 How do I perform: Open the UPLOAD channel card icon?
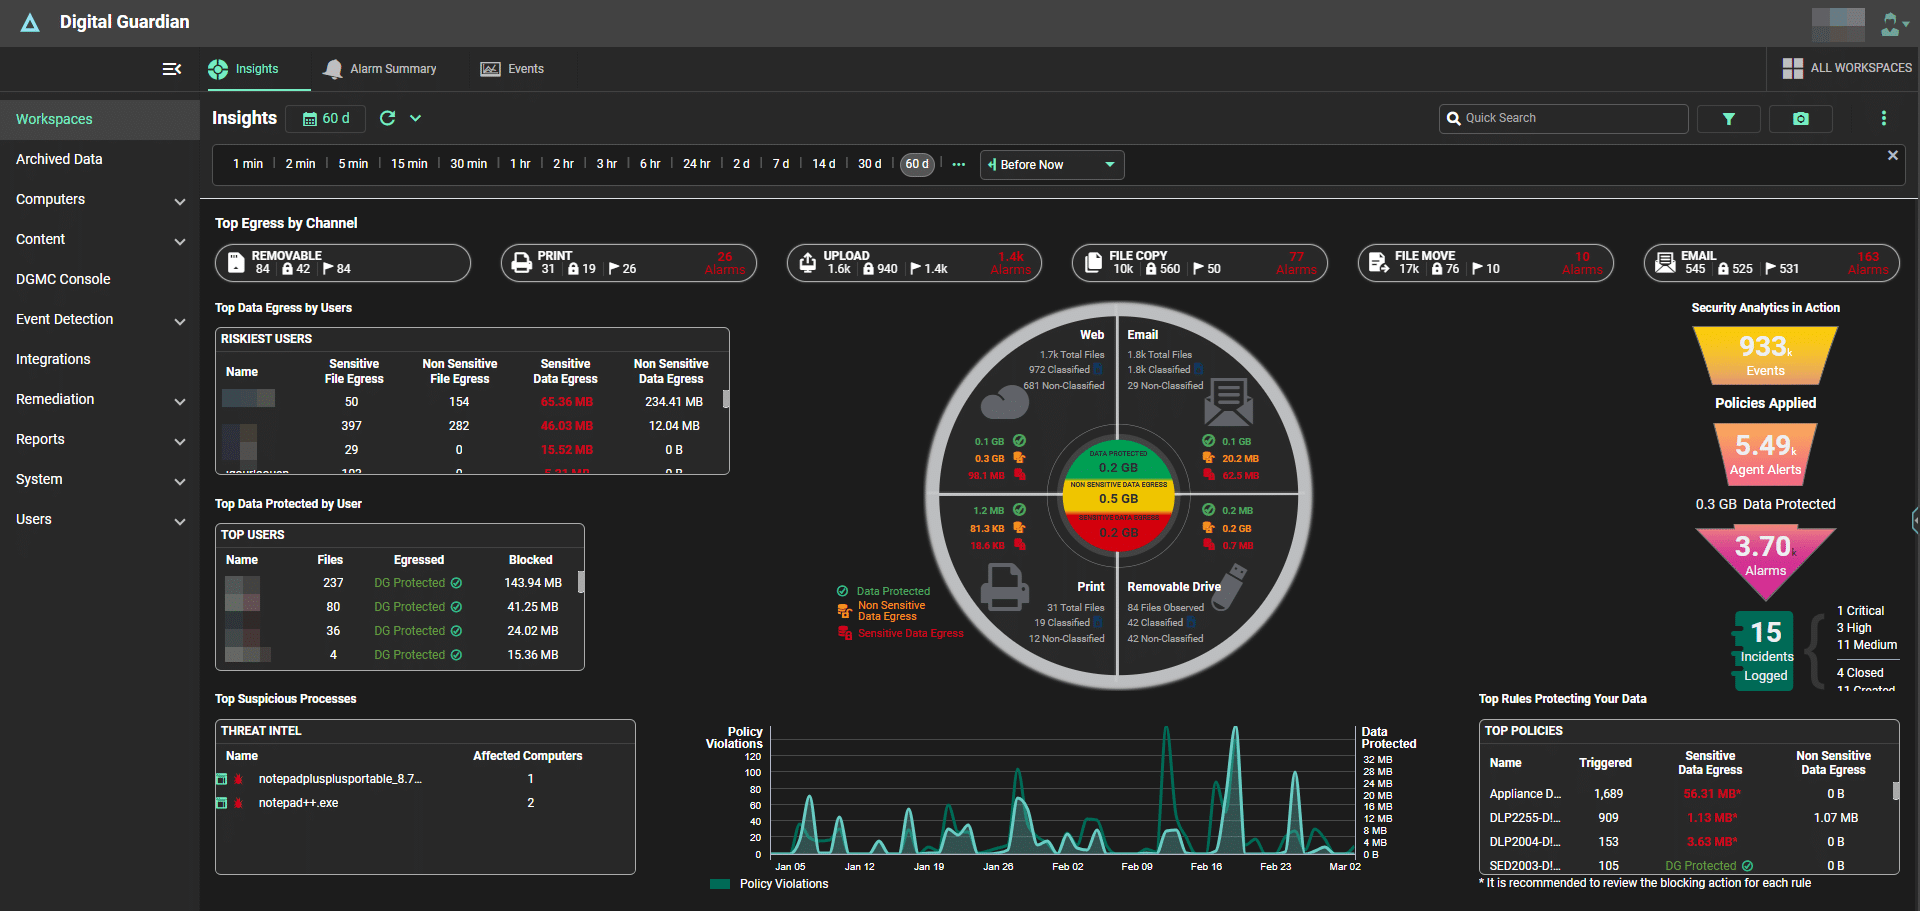point(808,262)
